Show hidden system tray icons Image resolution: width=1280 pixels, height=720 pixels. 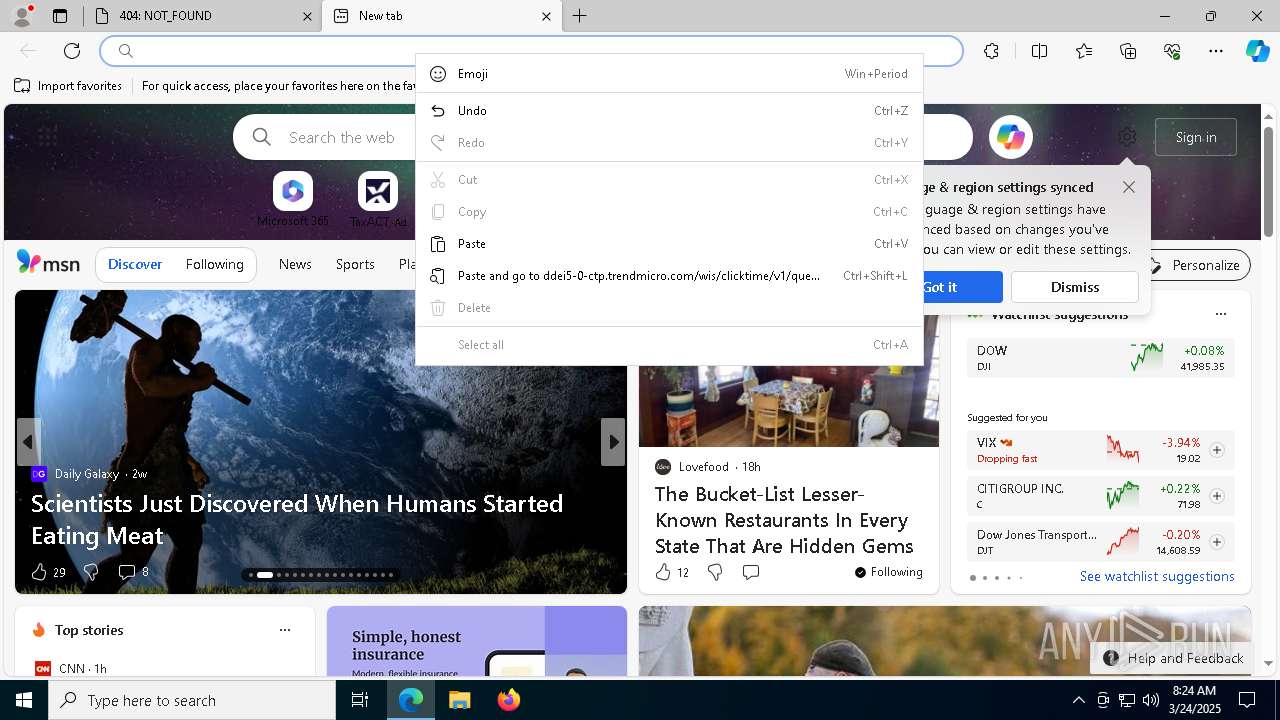(1078, 700)
